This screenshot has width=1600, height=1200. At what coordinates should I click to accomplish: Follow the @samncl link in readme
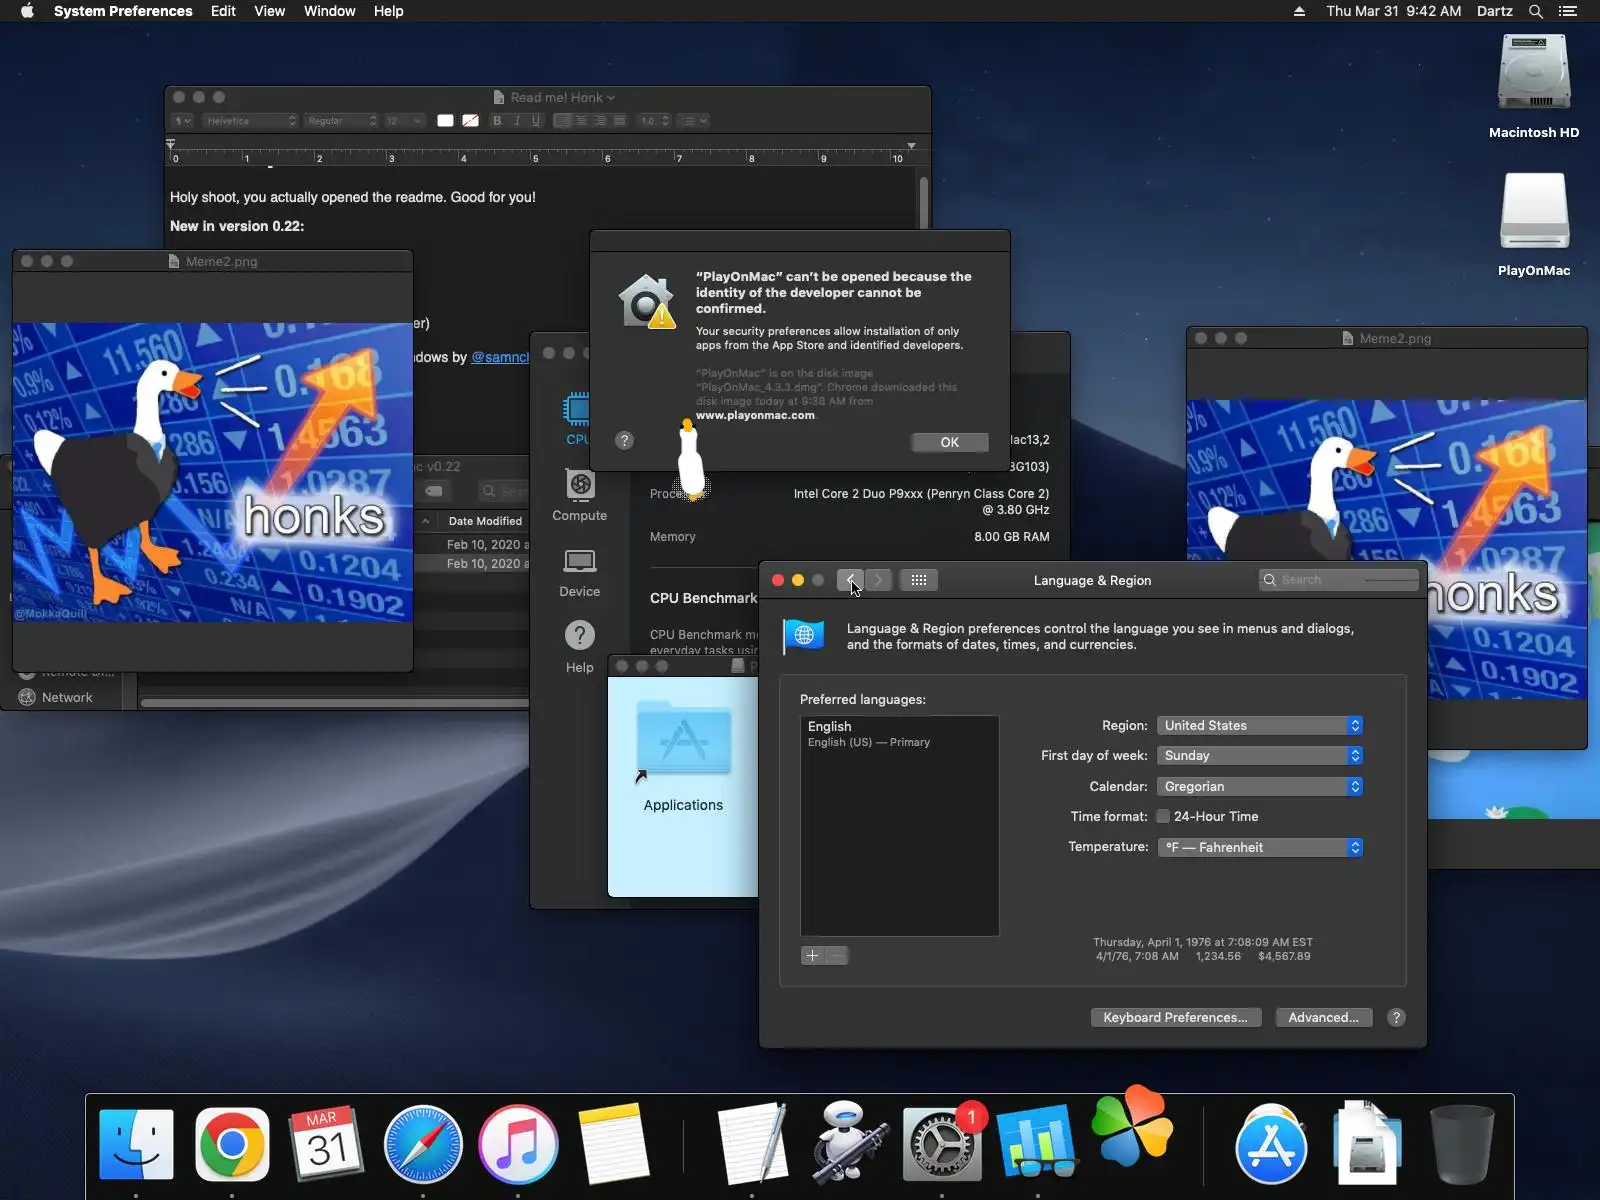tap(500, 357)
